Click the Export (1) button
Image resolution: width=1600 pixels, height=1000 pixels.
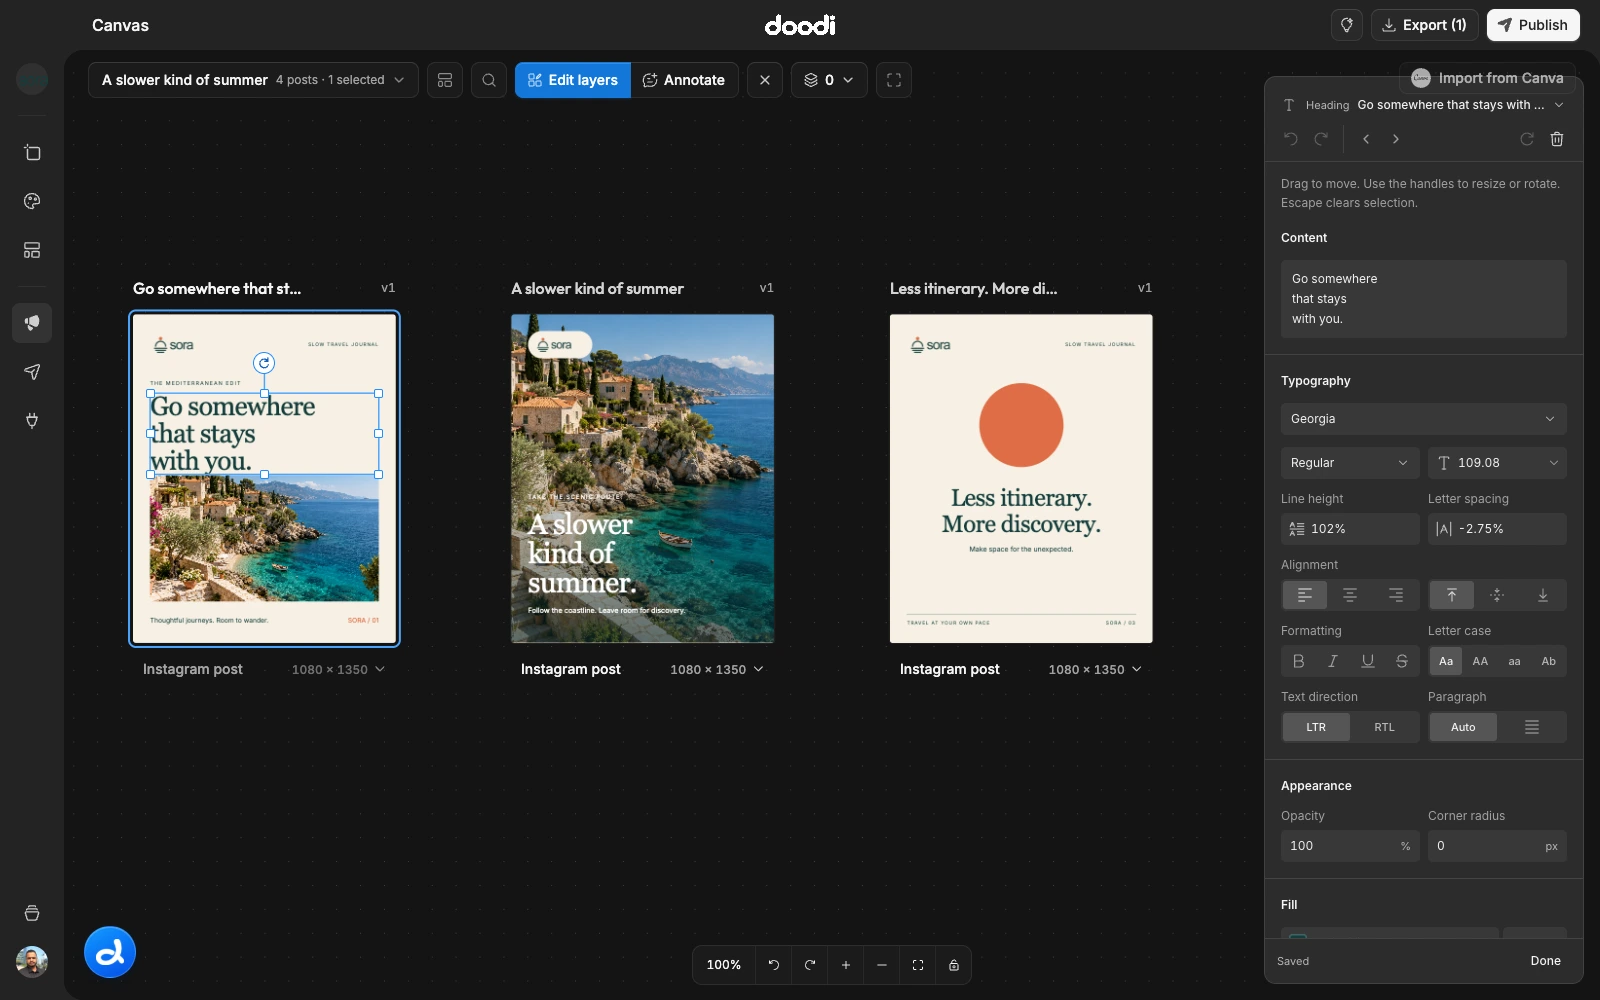click(x=1425, y=25)
